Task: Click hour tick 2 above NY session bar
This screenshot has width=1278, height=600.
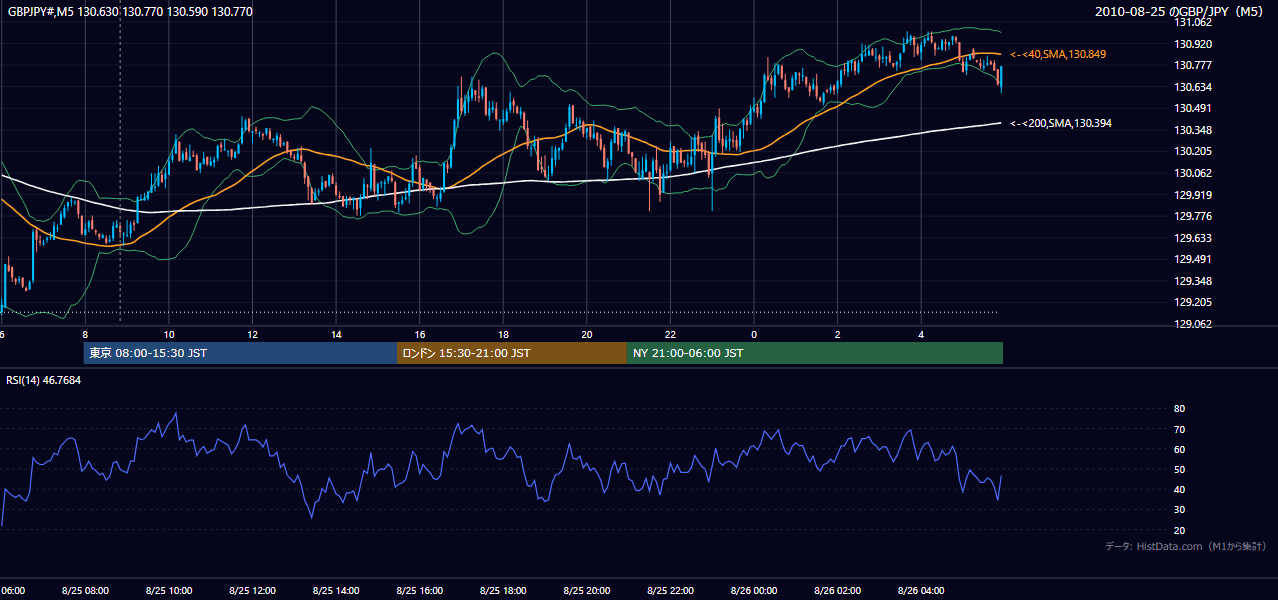Action: [838, 334]
